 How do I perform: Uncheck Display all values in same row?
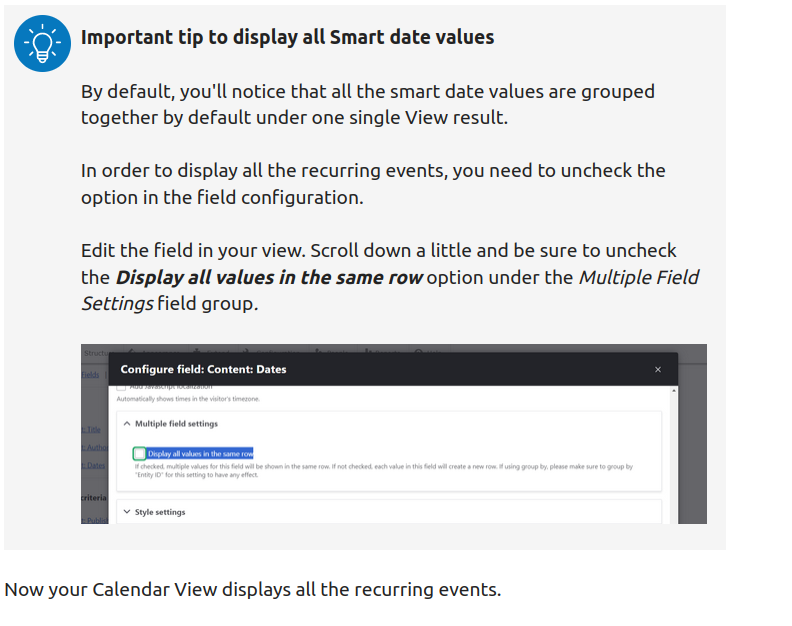(140, 453)
